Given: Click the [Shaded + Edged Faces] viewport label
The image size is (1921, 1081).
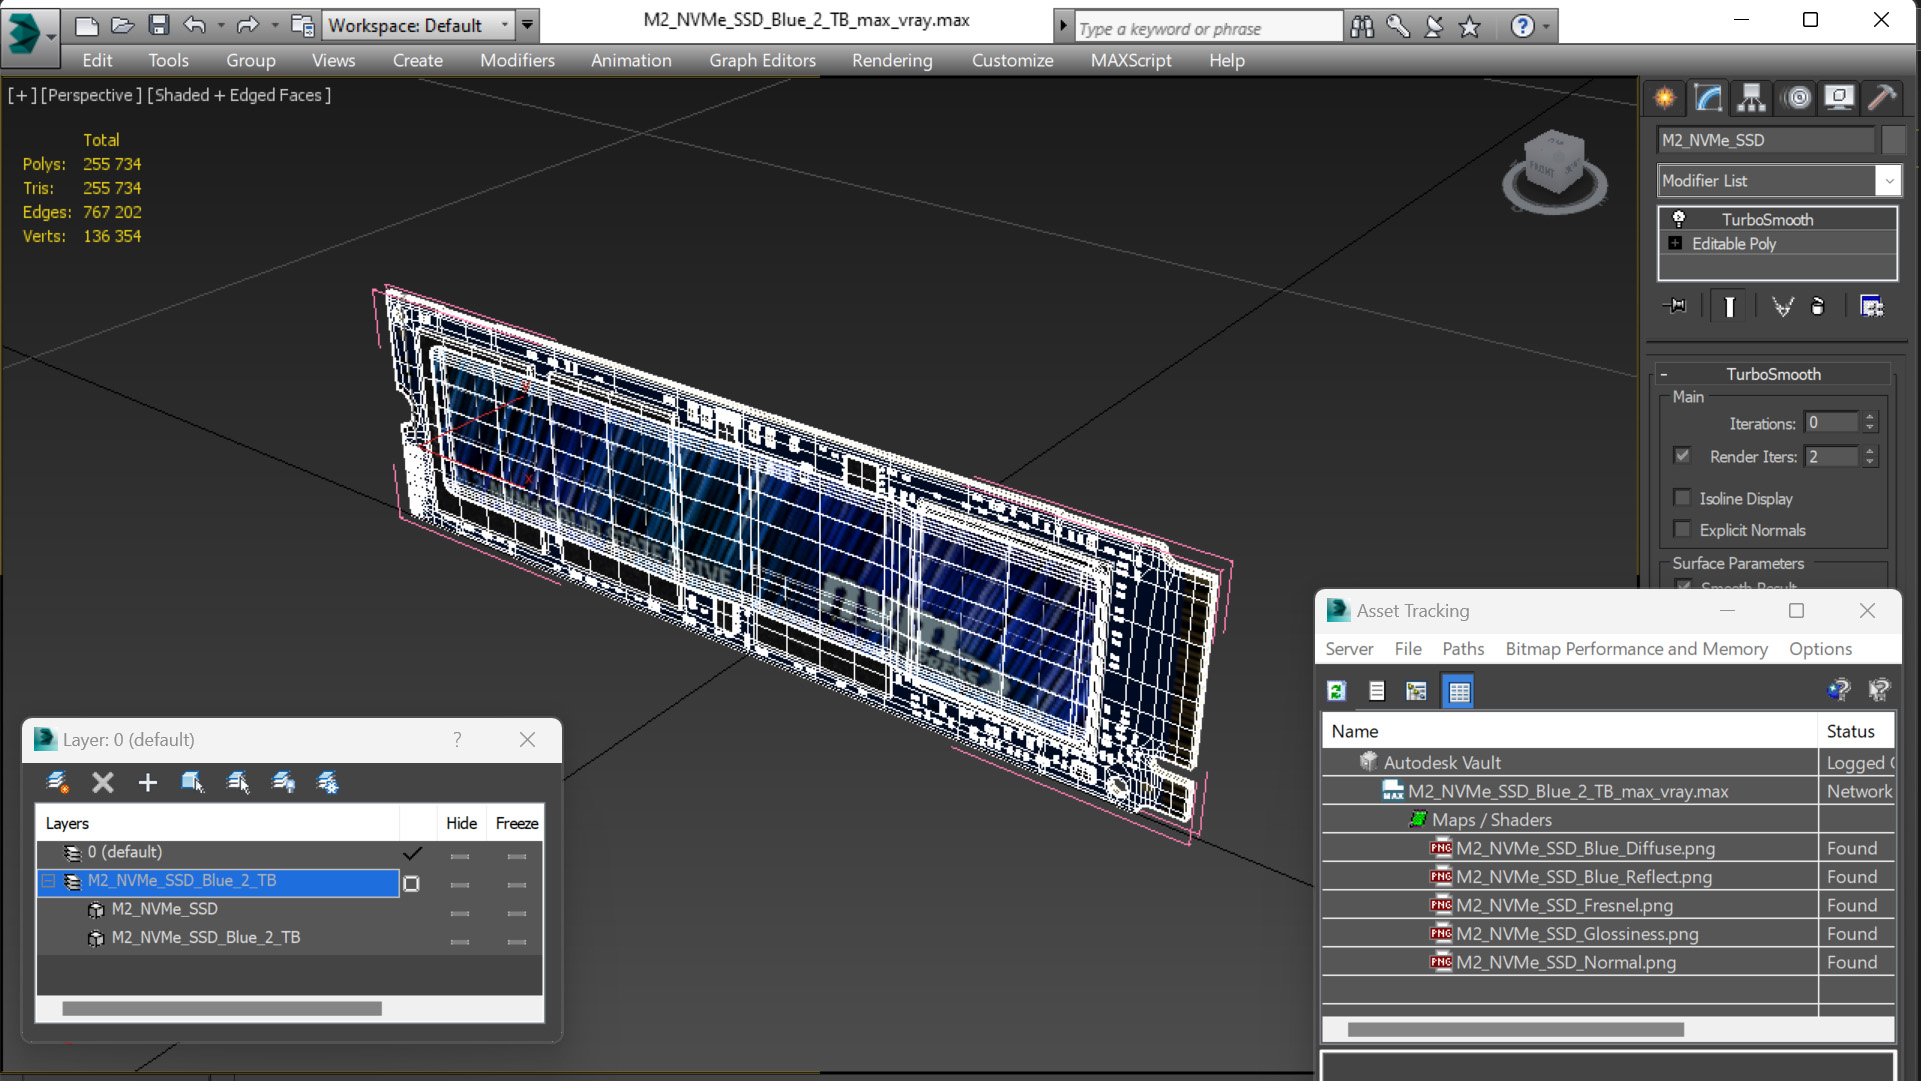Looking at the screenshot, I should tap(239, 95).
